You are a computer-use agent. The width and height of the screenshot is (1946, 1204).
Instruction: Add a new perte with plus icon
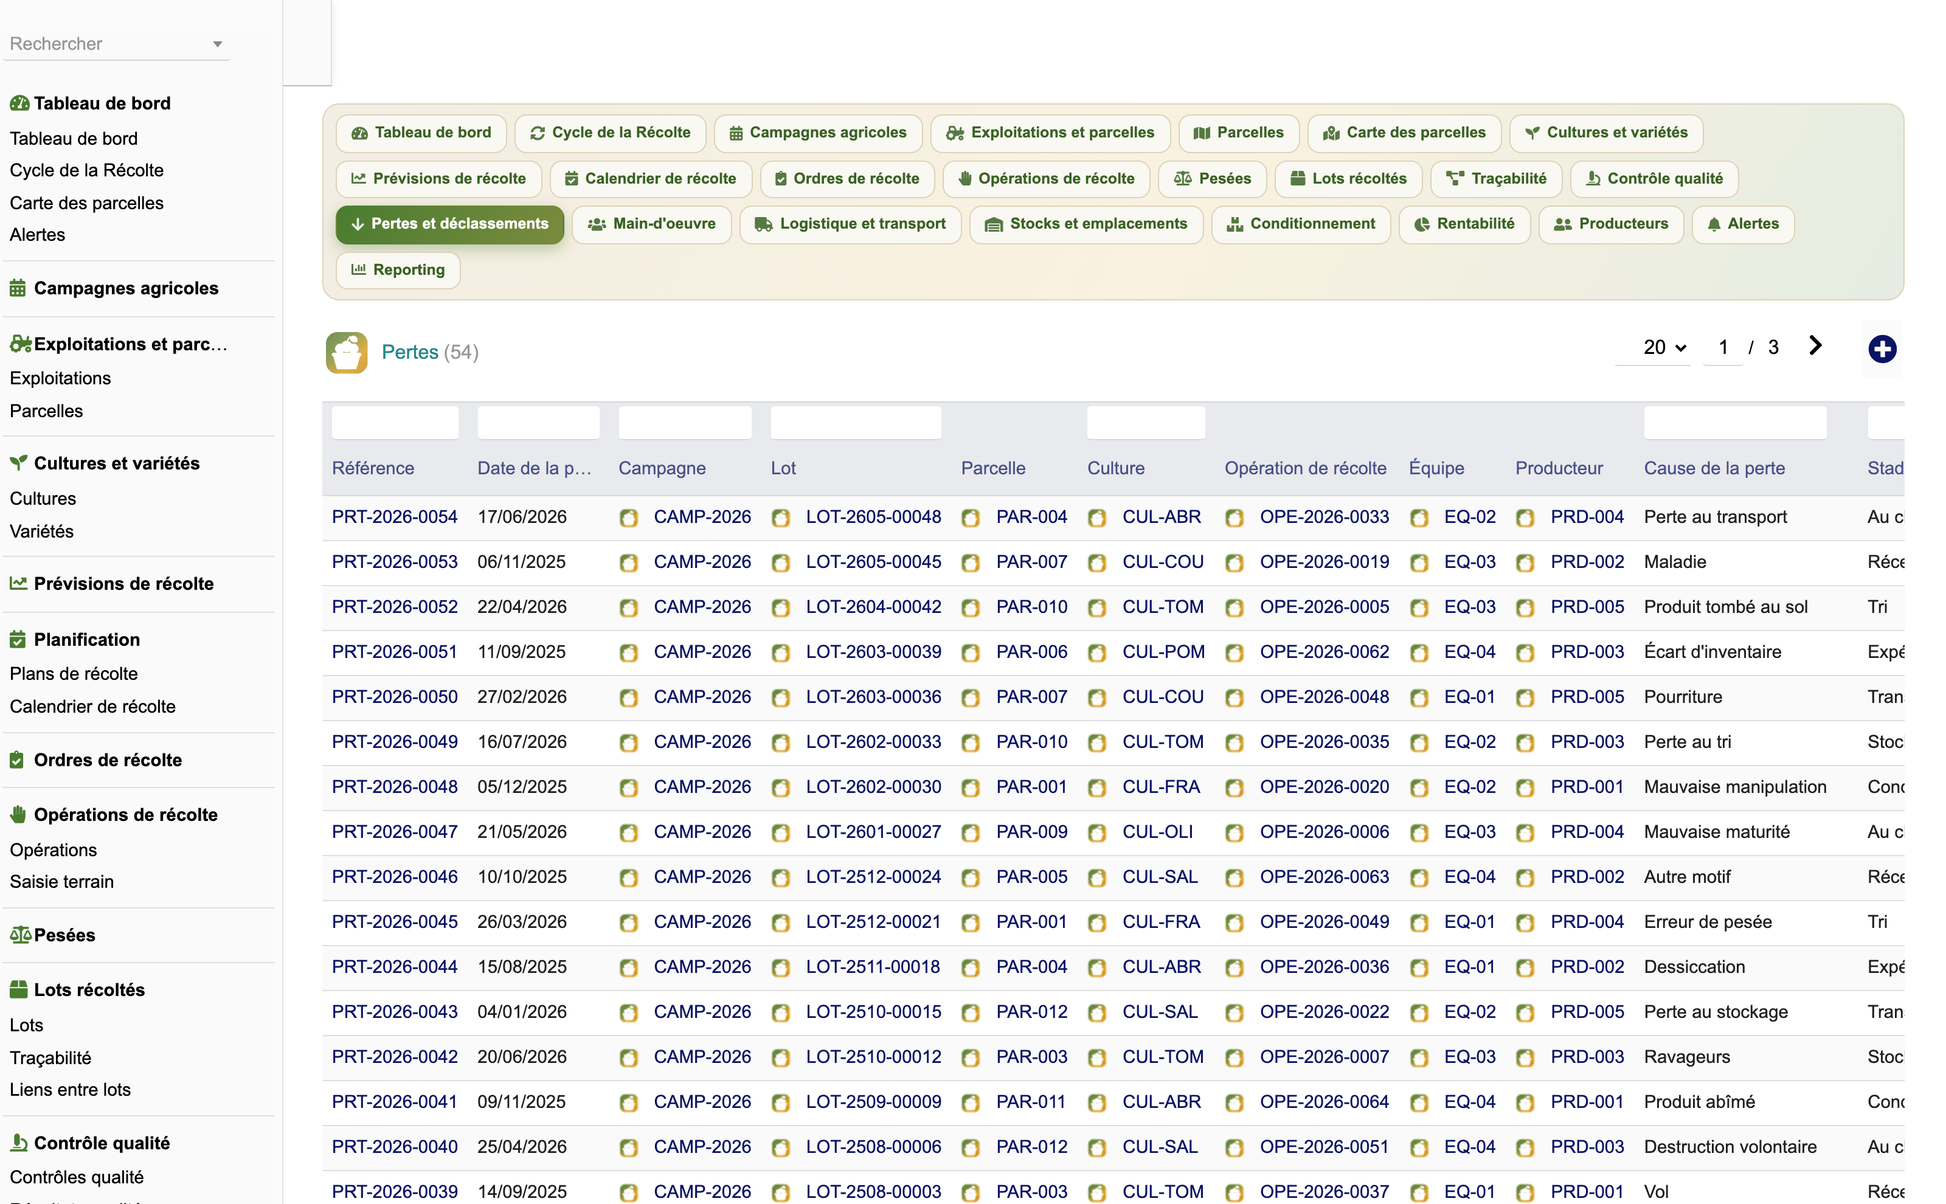point(1882,349)
